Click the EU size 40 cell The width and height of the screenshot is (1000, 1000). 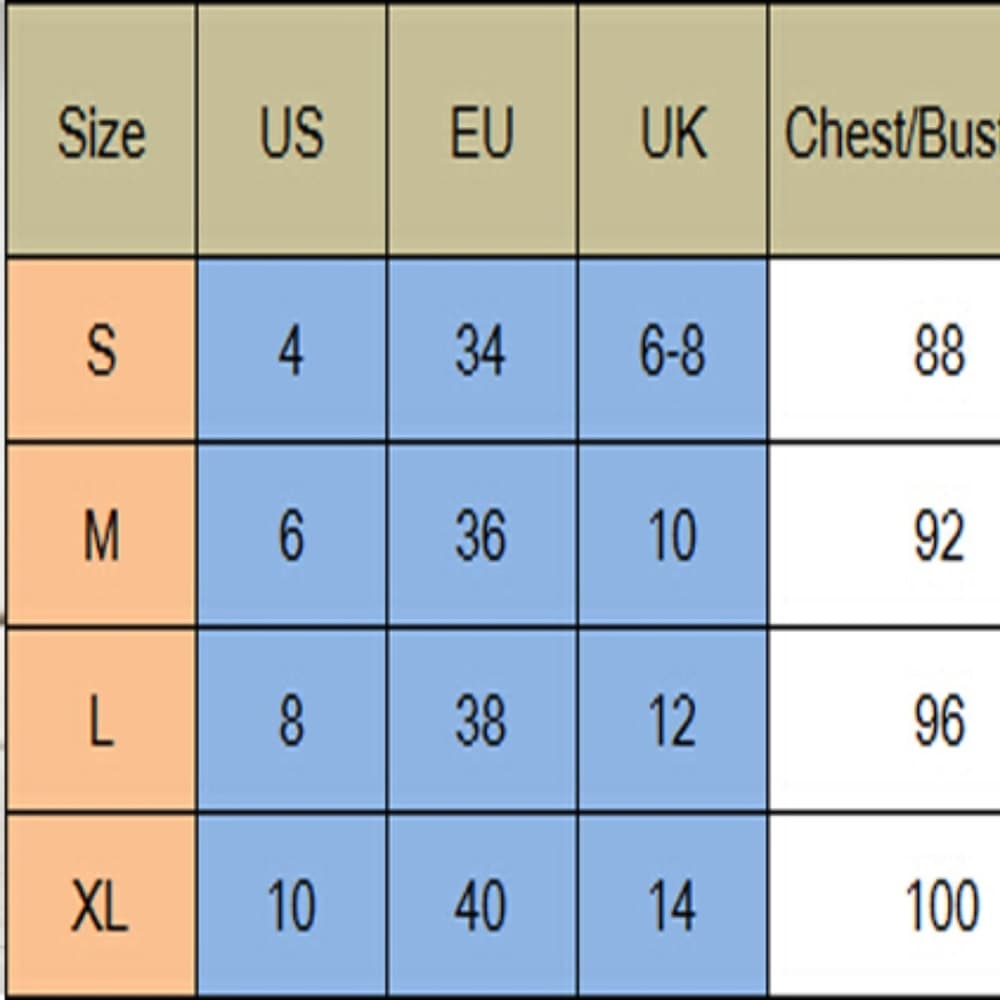tap(482, 904)
